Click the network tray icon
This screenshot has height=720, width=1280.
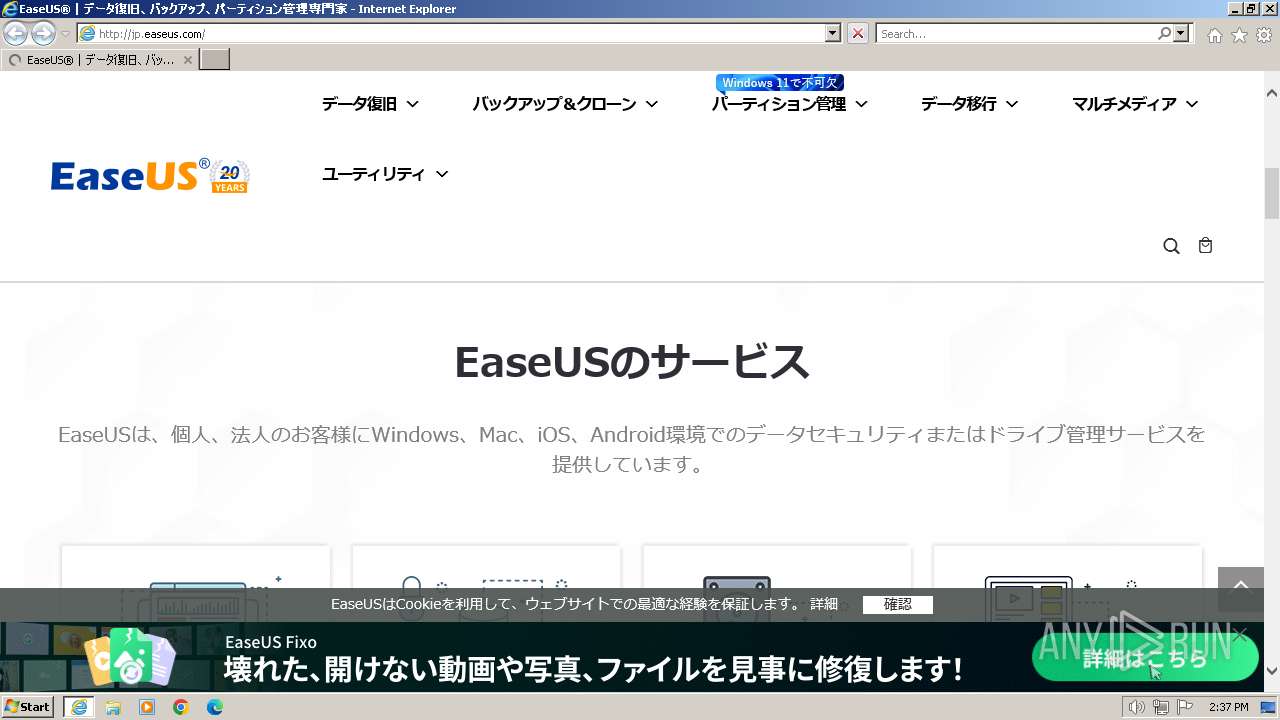pos(1160,707)
